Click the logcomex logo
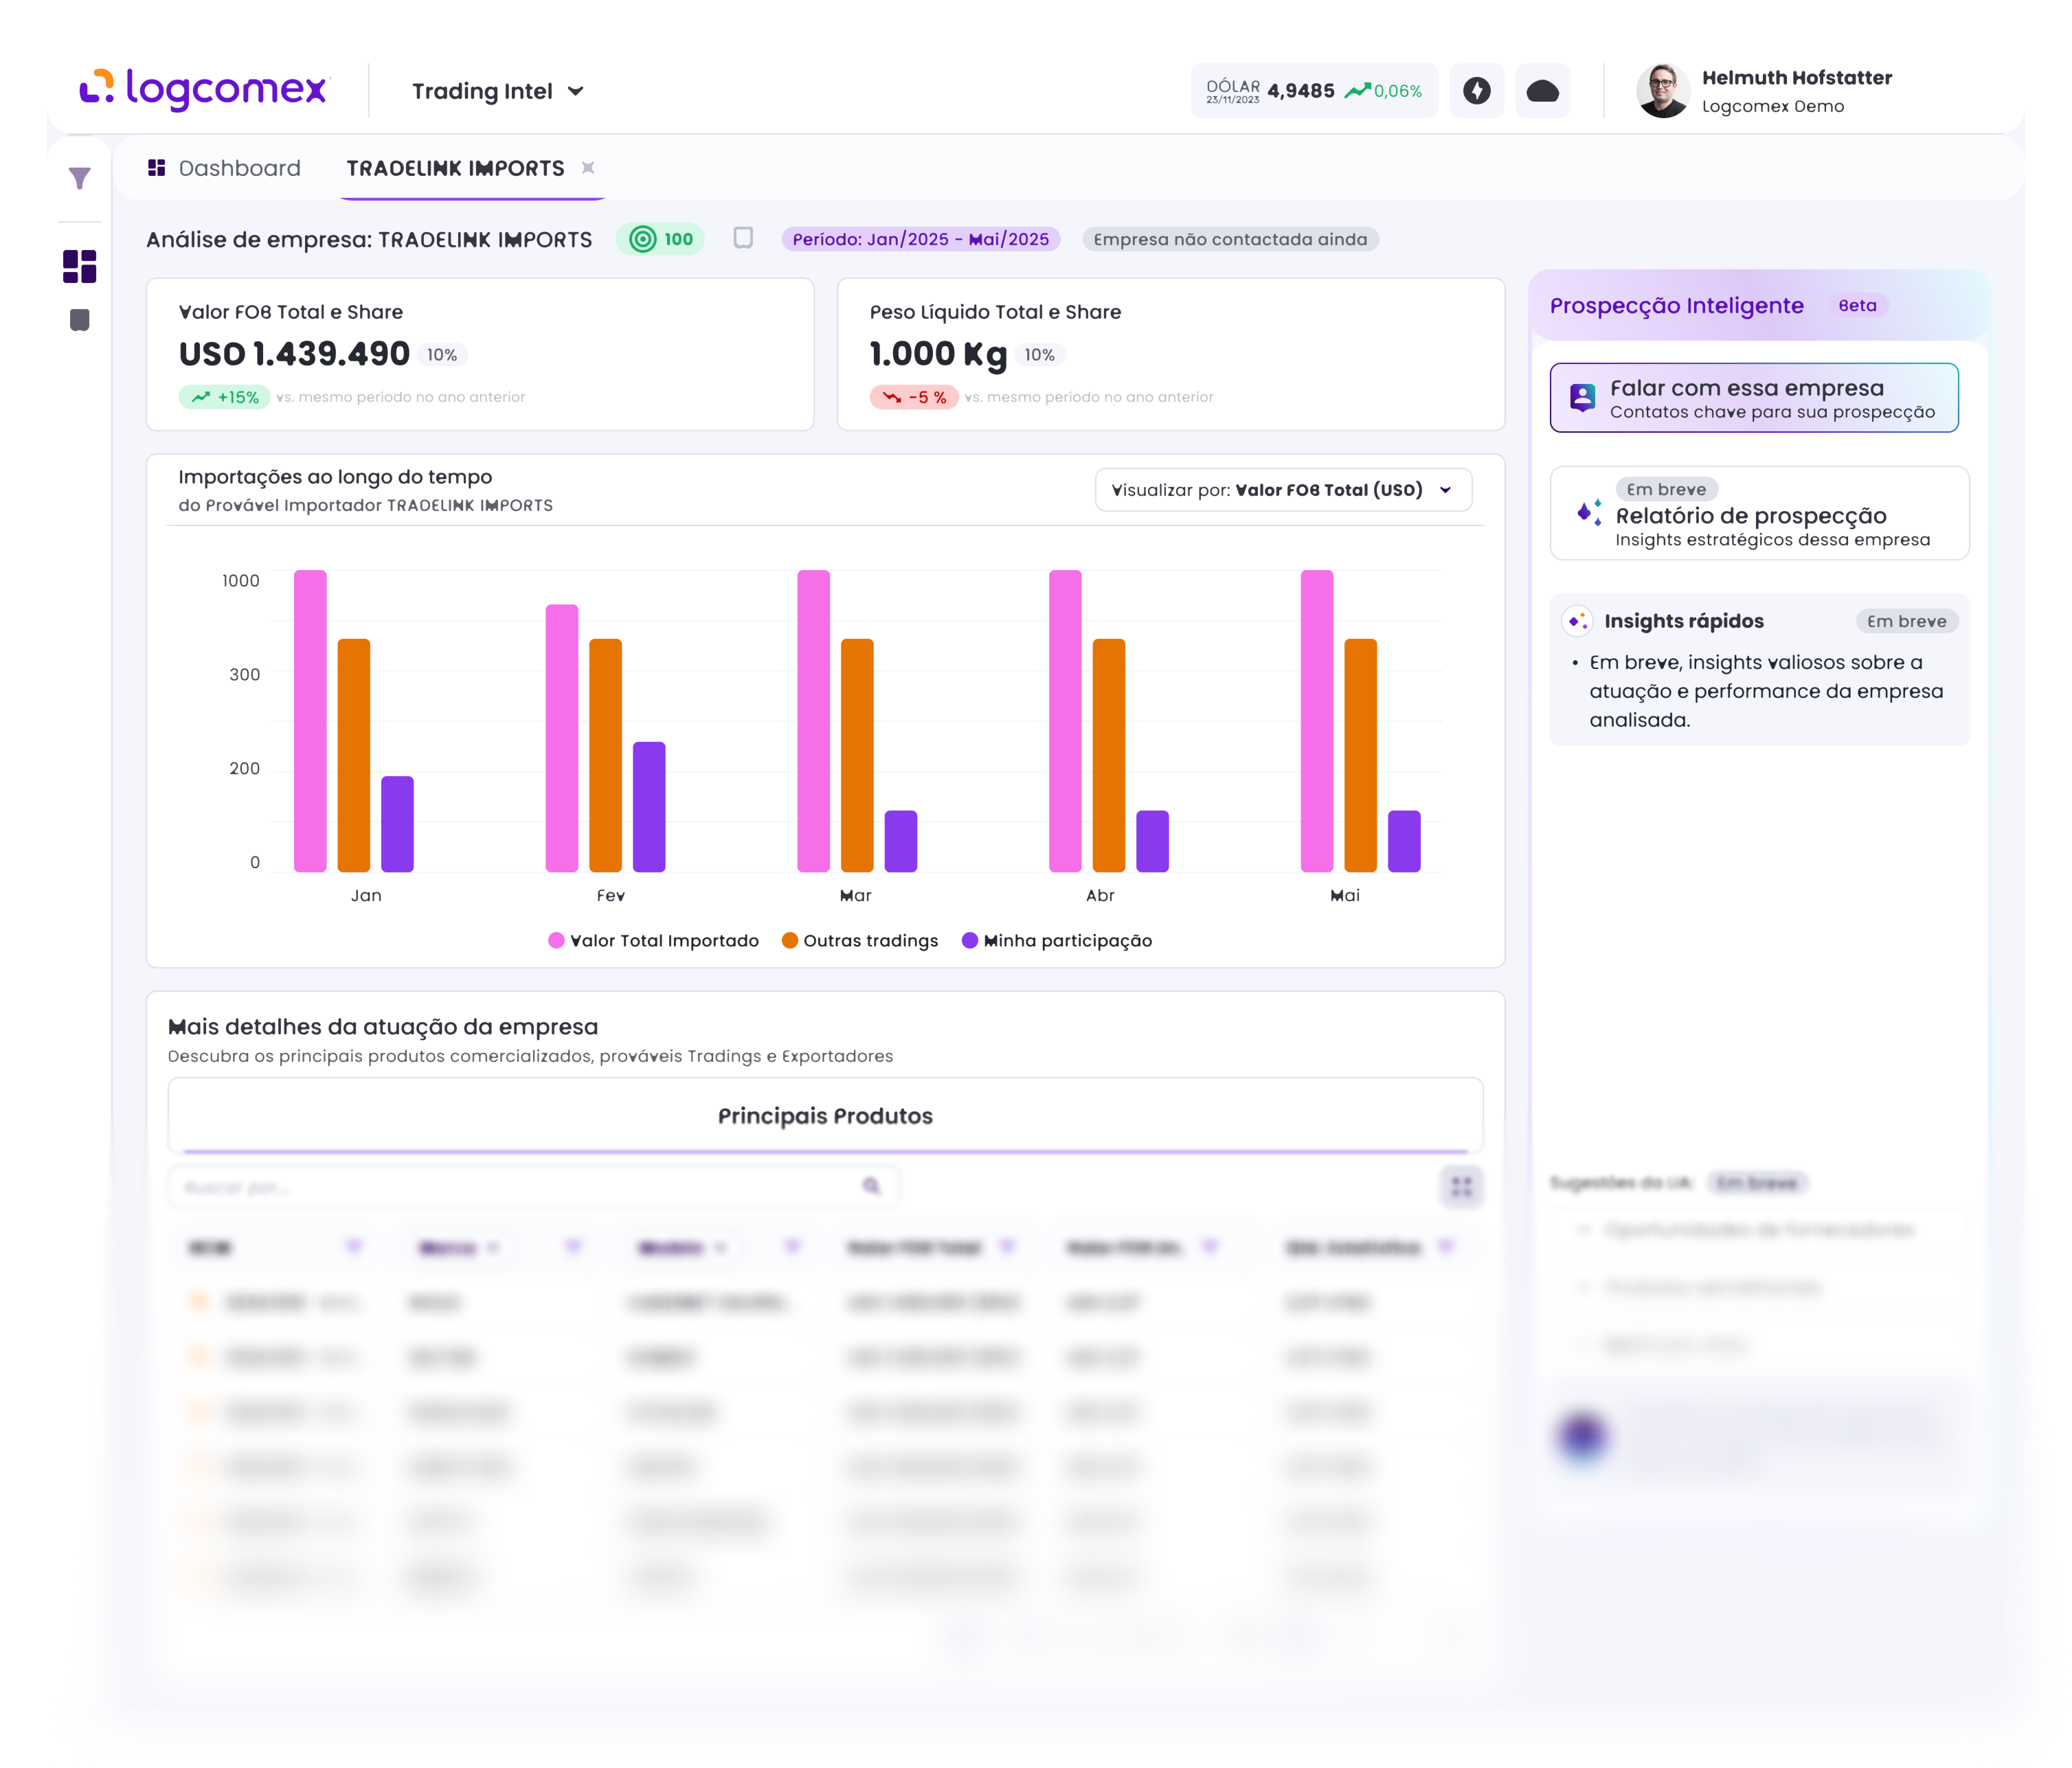The image size is (2072, 1768). (204, 89)
